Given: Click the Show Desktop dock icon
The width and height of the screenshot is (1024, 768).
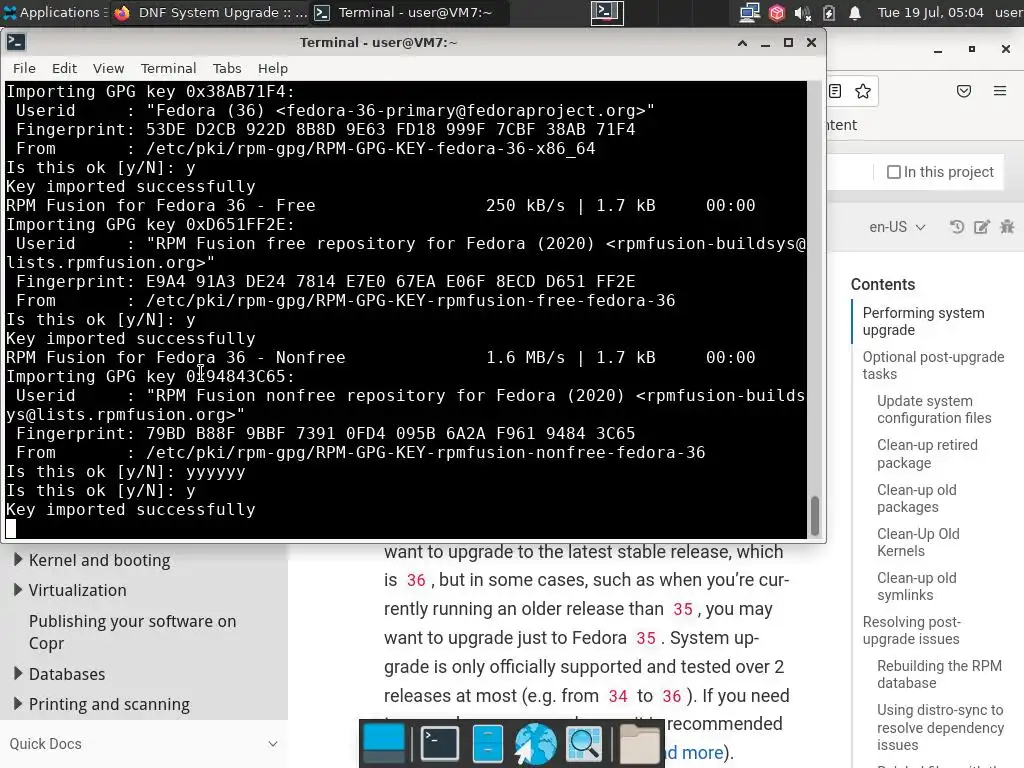Looking at the screenshot, I should [384, 743].
